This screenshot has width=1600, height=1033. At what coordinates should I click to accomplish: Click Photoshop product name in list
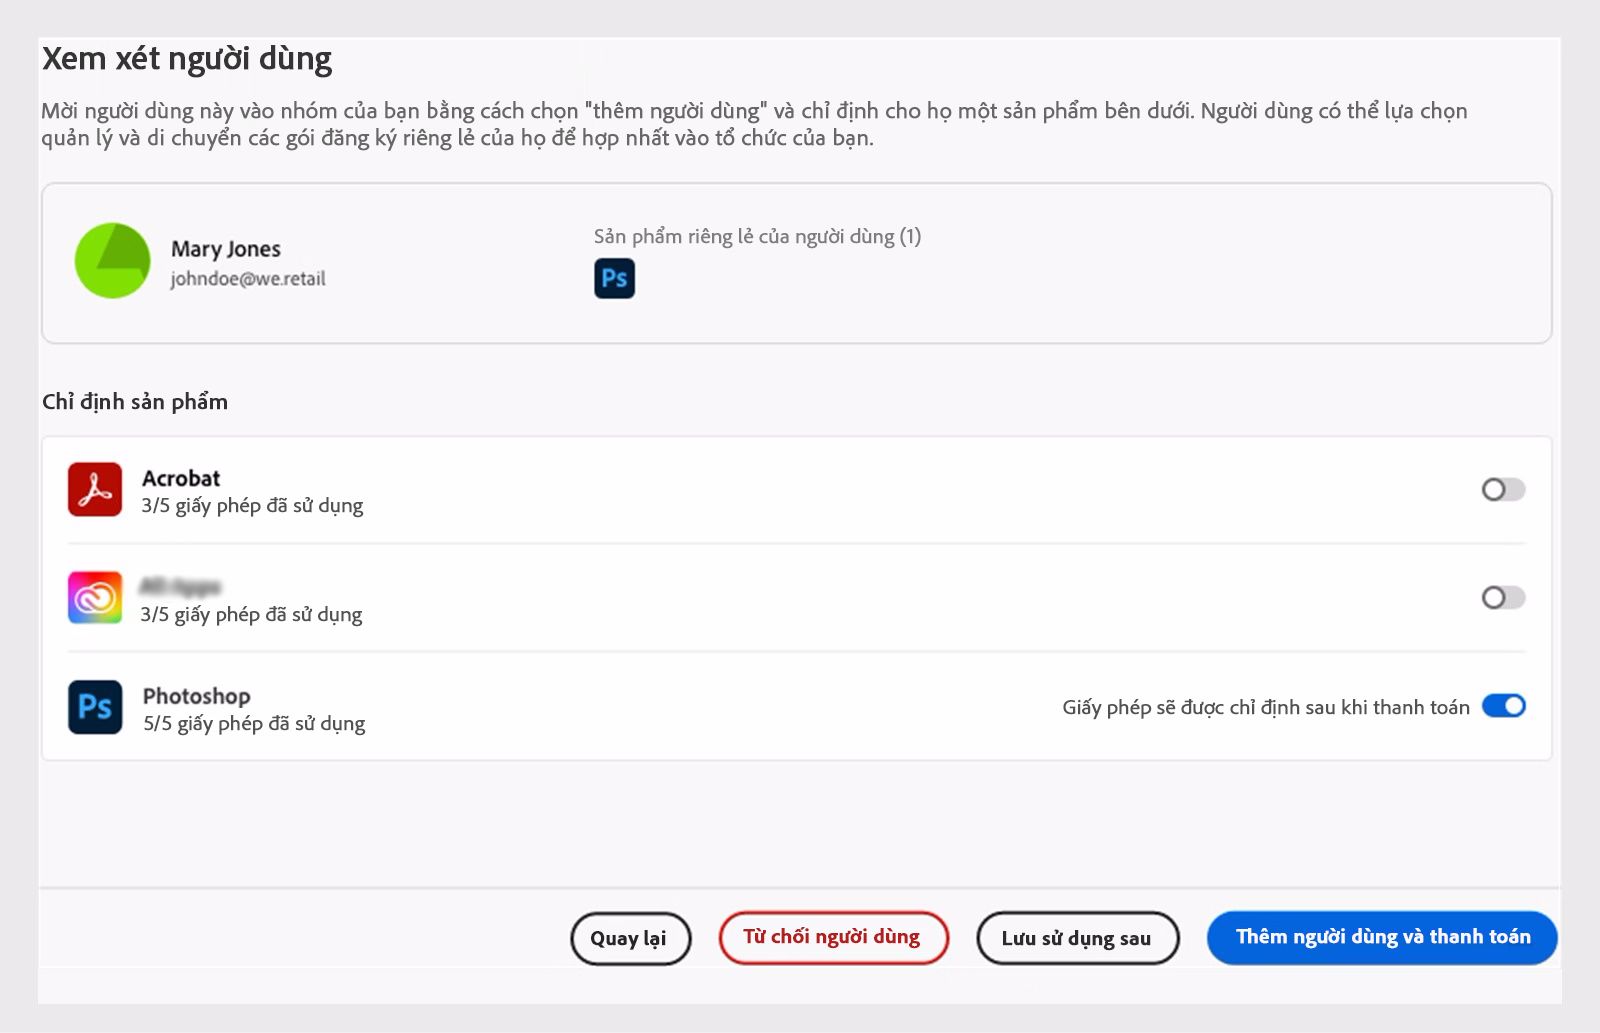197,696
